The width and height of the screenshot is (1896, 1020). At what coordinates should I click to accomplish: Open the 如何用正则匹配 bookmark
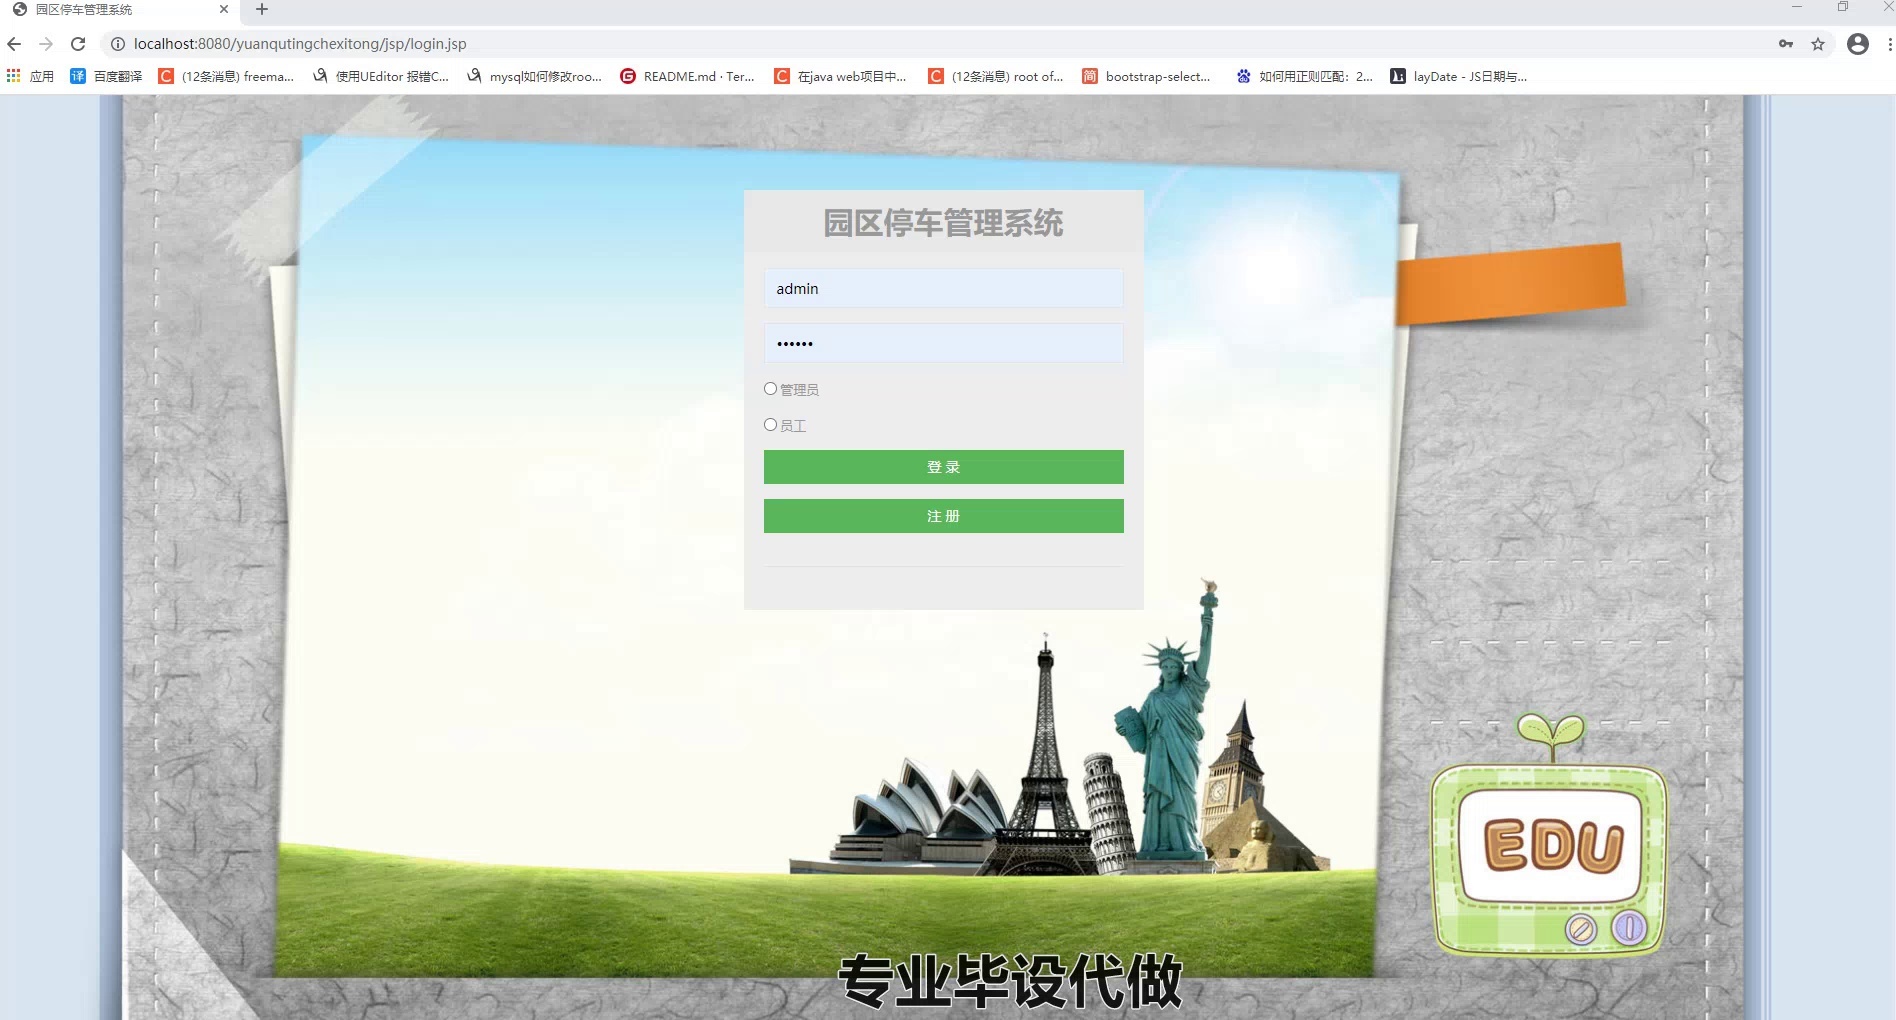point(1304,76)
